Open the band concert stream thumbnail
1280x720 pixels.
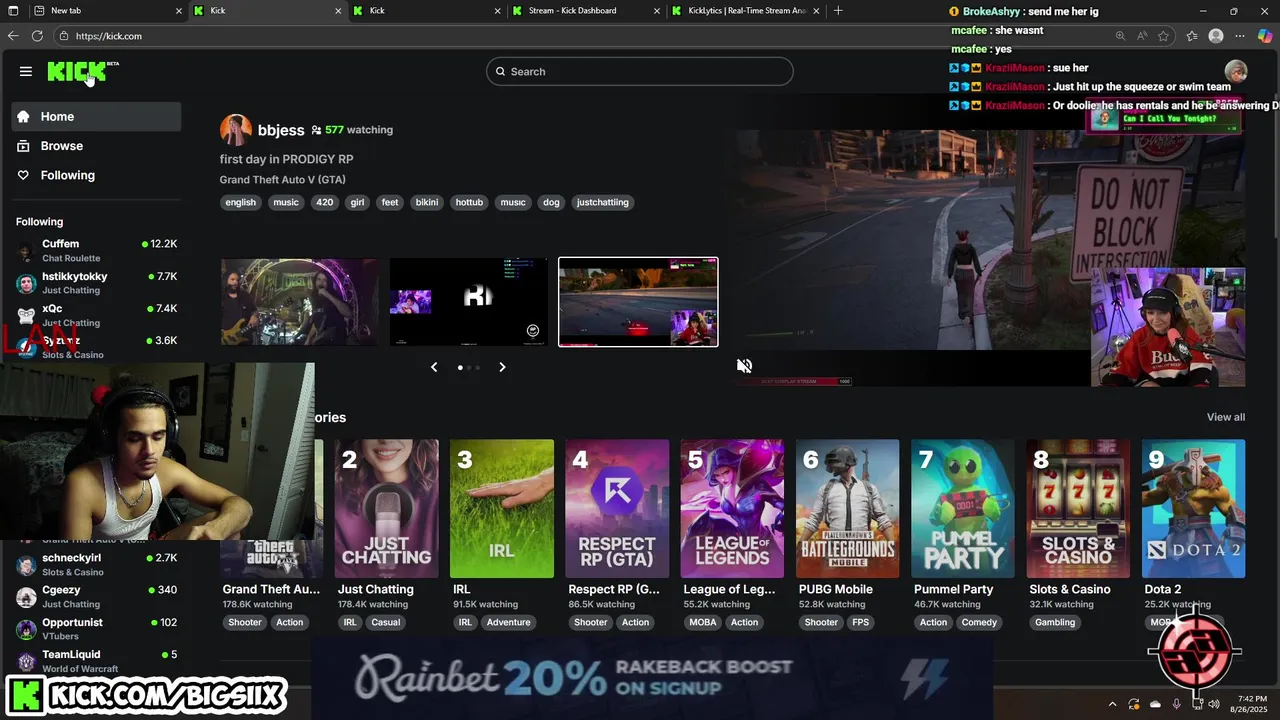300,302
